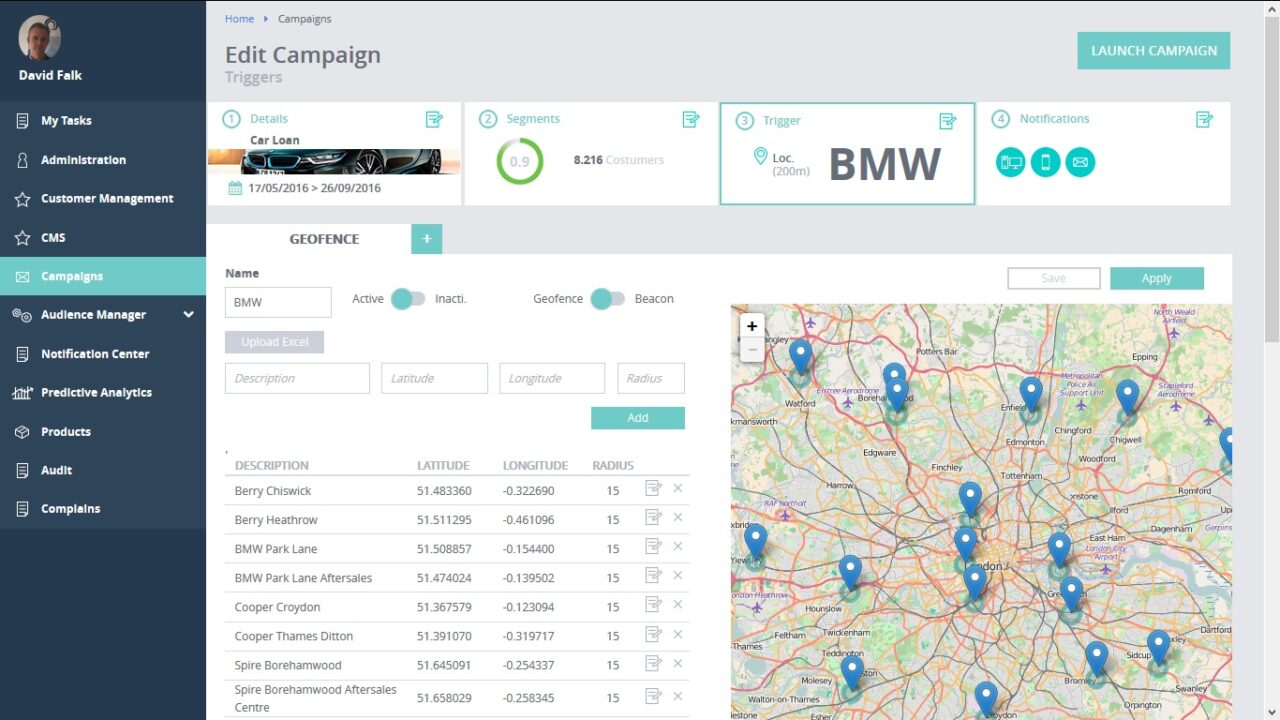Open the Notification Center
1280x720 pixels.
[x=103, y=354]
